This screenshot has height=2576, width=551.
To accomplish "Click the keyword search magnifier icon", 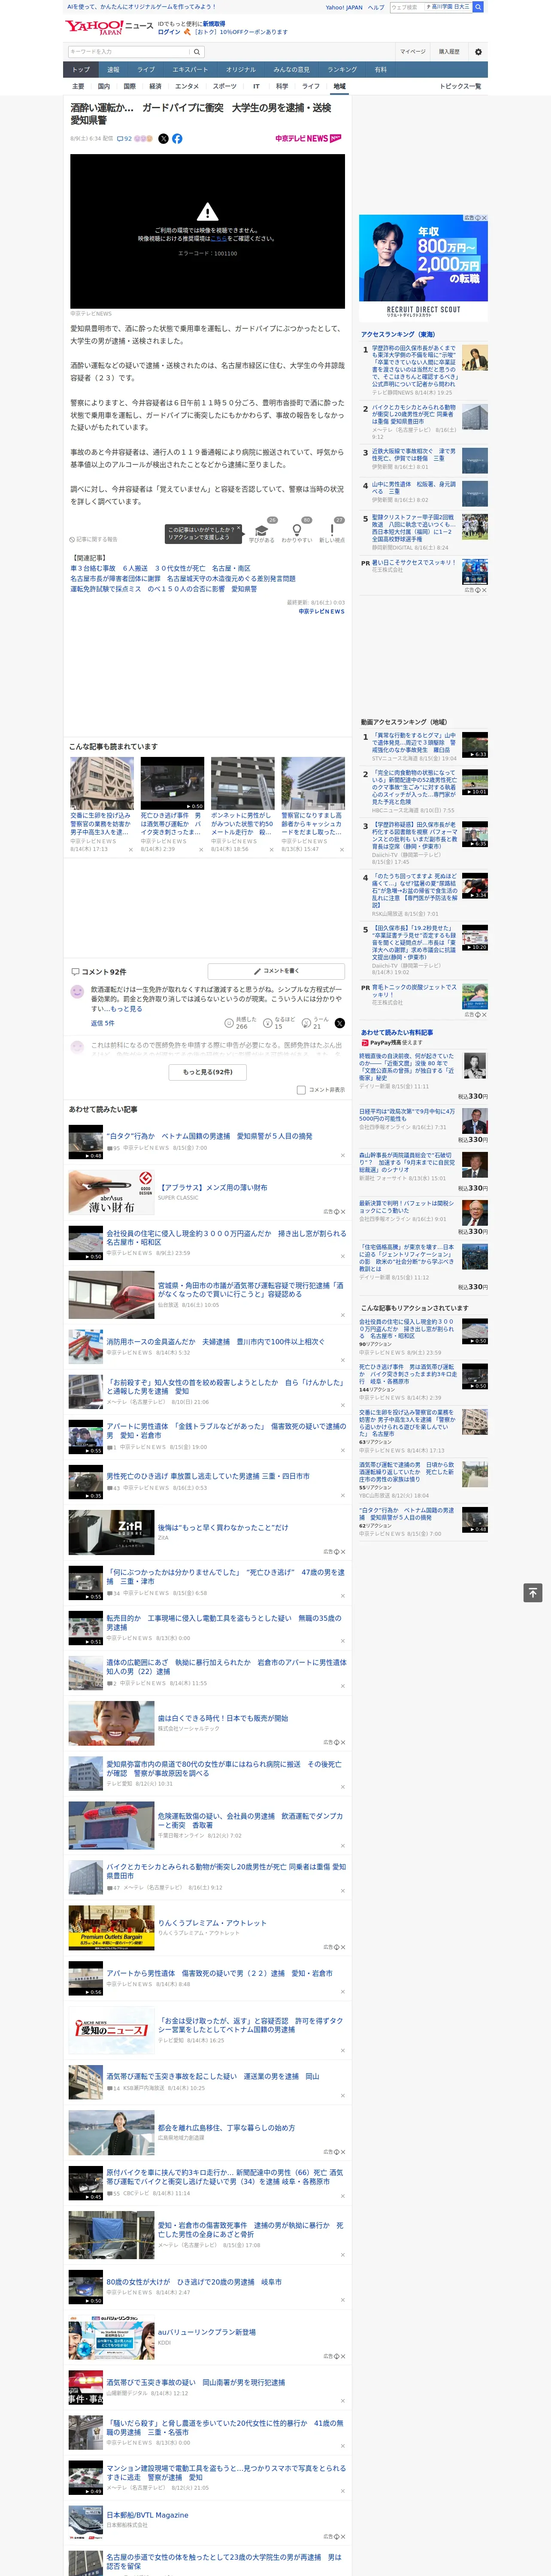I will pos(197,51).
